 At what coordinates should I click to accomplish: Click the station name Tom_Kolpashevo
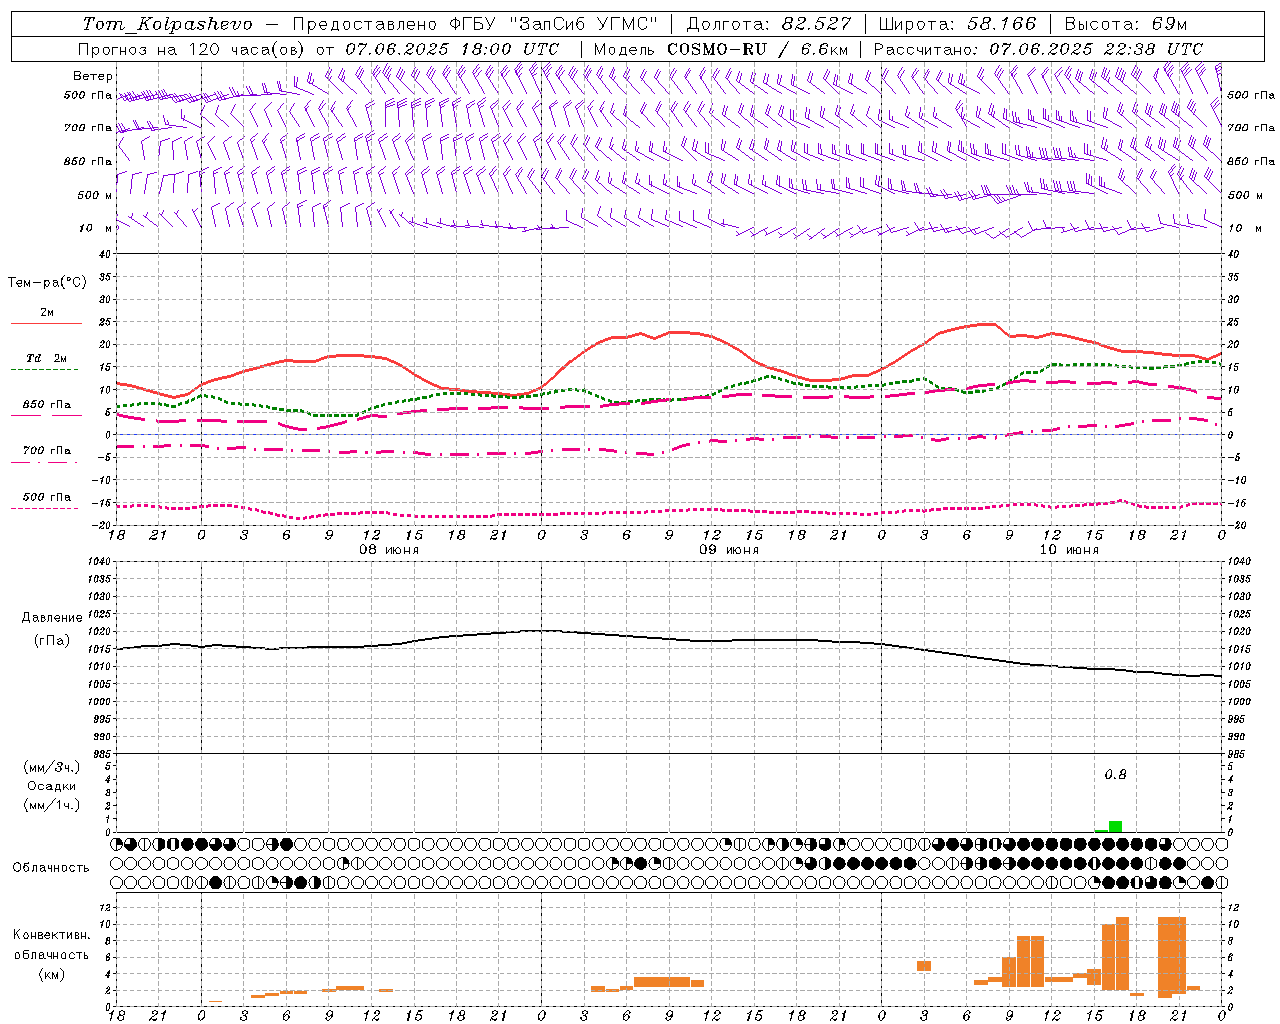167,24
